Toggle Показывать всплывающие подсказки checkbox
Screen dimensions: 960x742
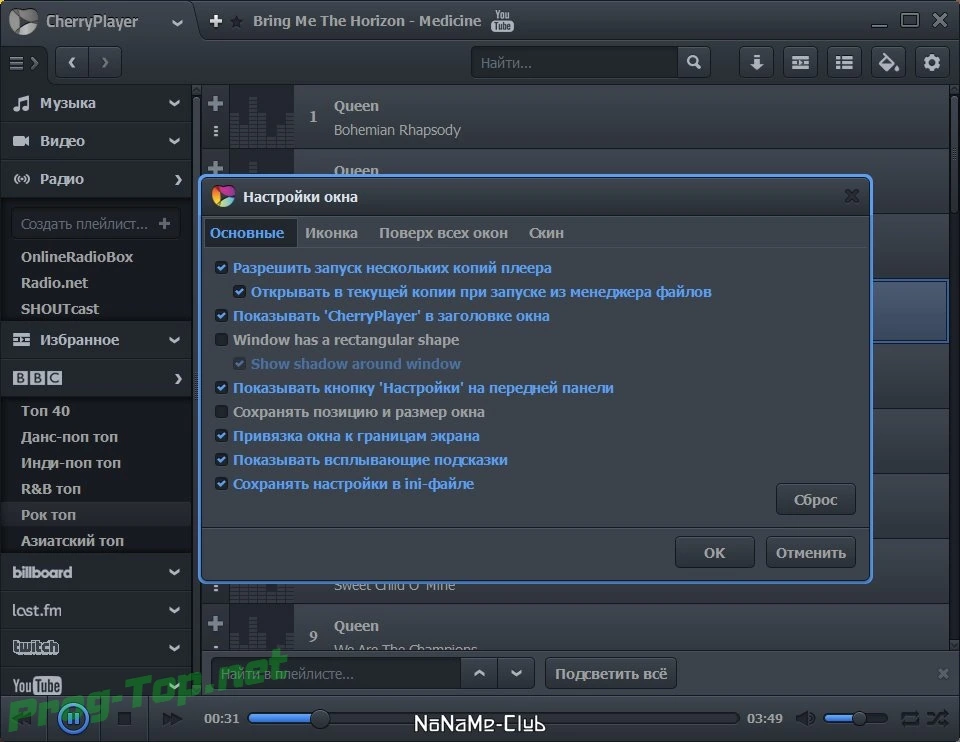(x=221, y=460)
